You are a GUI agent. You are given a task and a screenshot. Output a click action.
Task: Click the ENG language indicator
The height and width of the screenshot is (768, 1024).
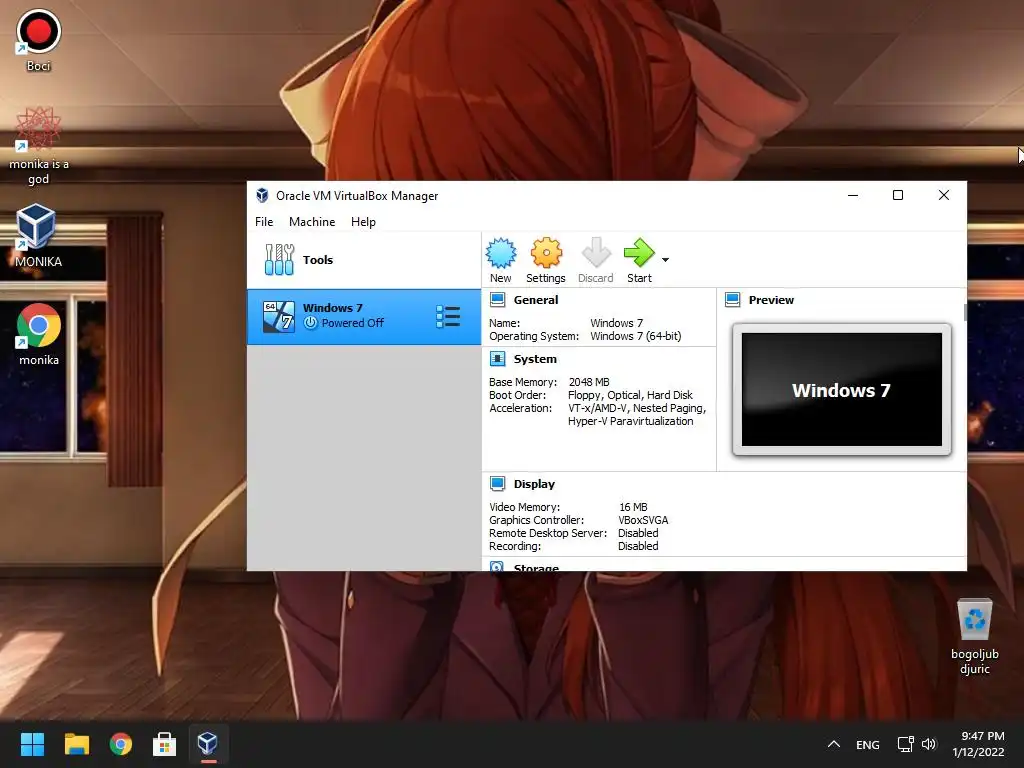[867, 745]
